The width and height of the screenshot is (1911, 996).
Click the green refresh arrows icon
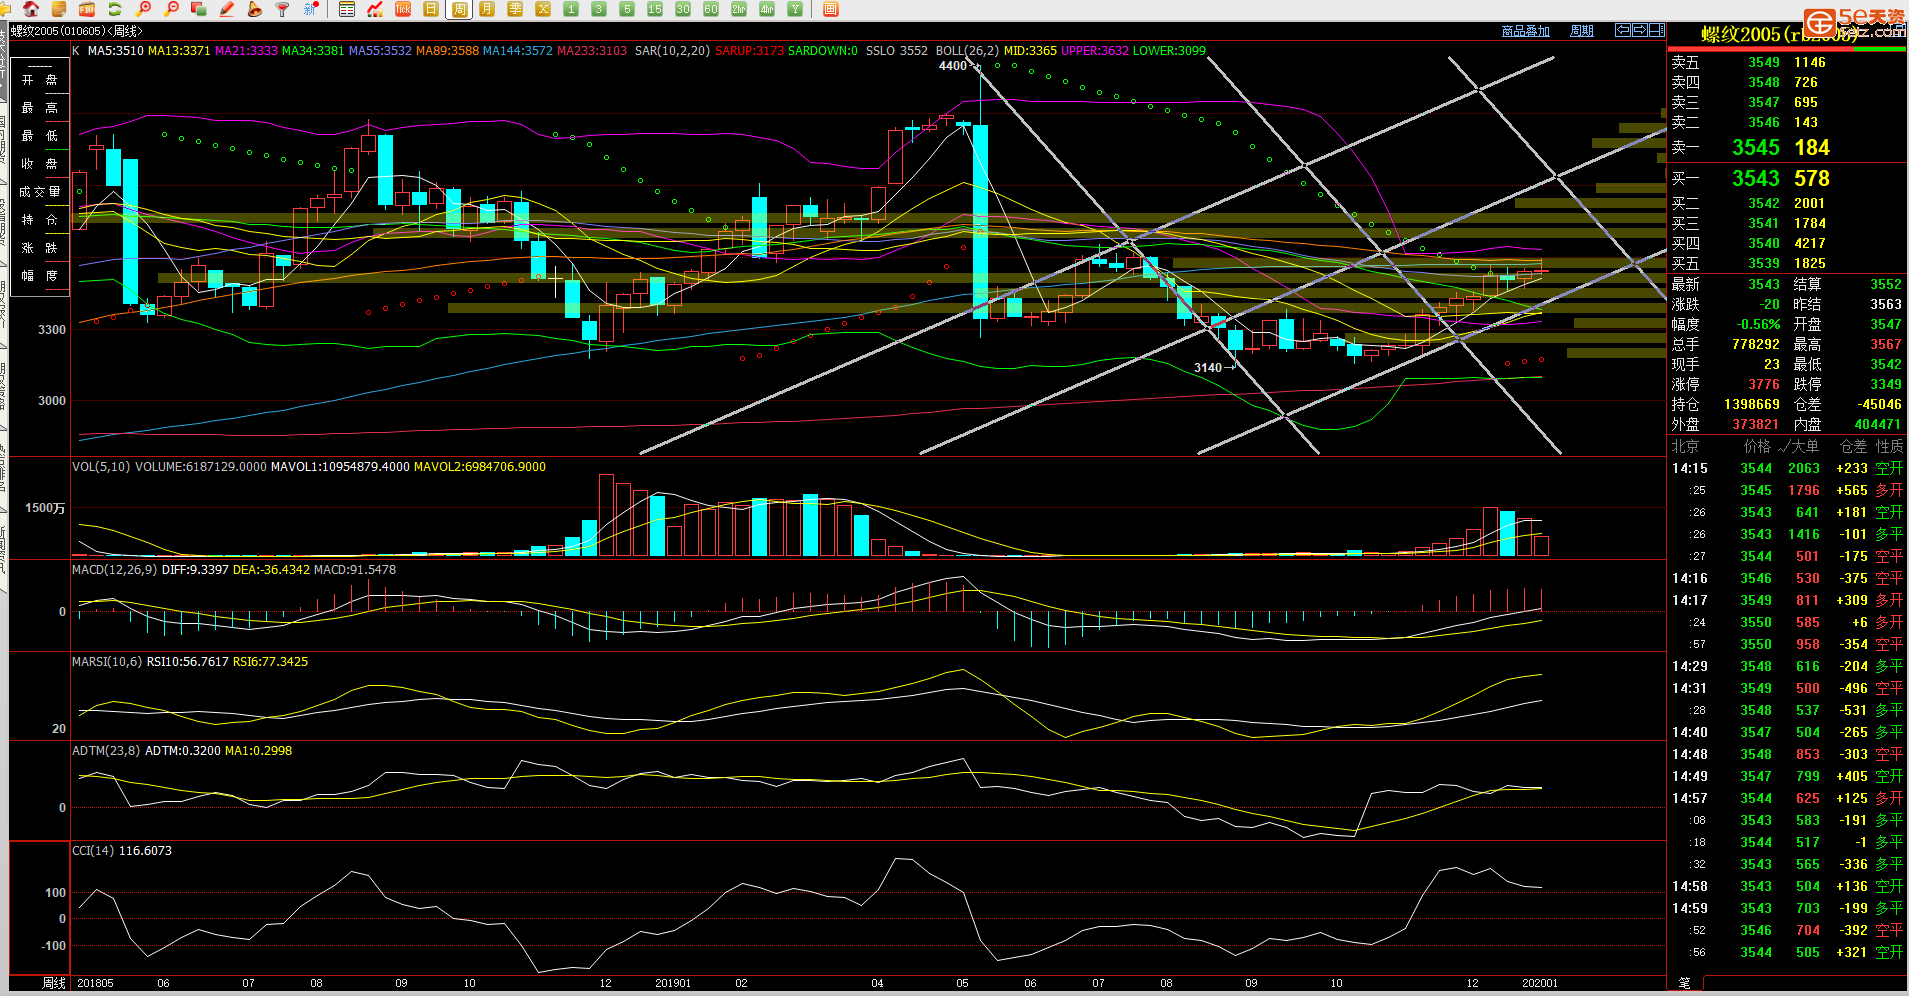pyautogui.click(x=115, y=9)
